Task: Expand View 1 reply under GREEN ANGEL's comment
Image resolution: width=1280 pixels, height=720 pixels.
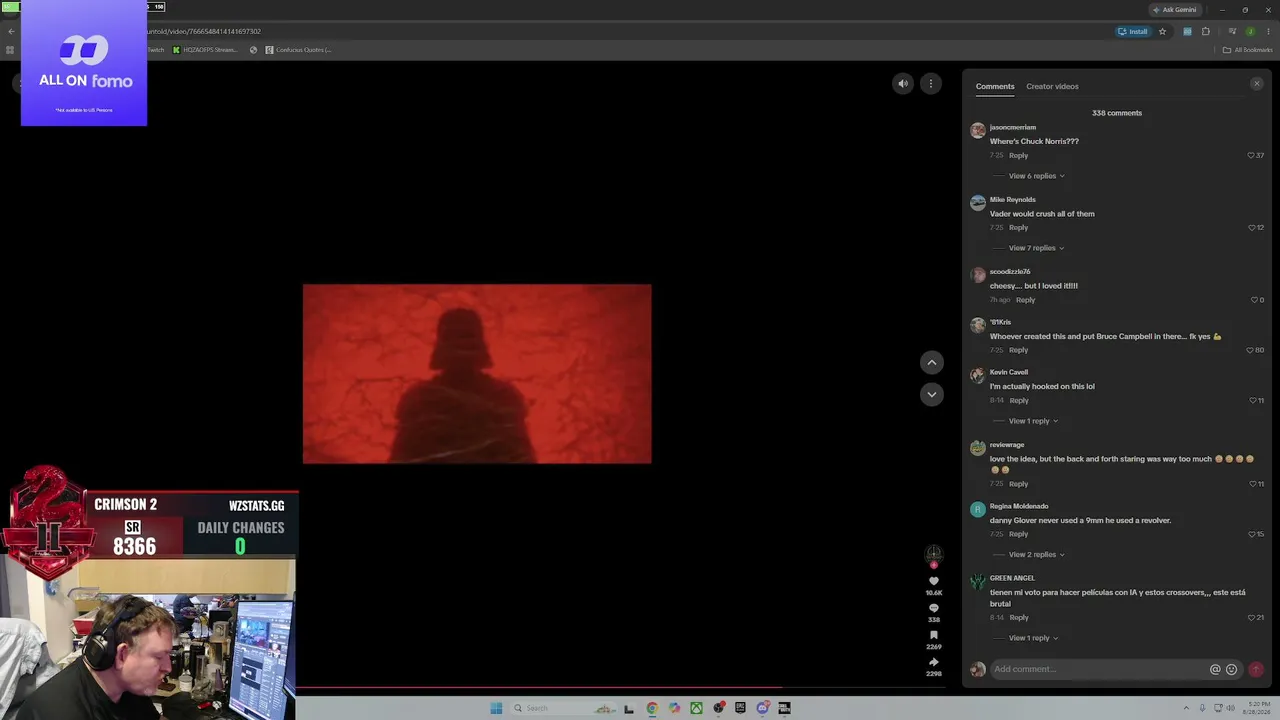Action: point(1033,638)
